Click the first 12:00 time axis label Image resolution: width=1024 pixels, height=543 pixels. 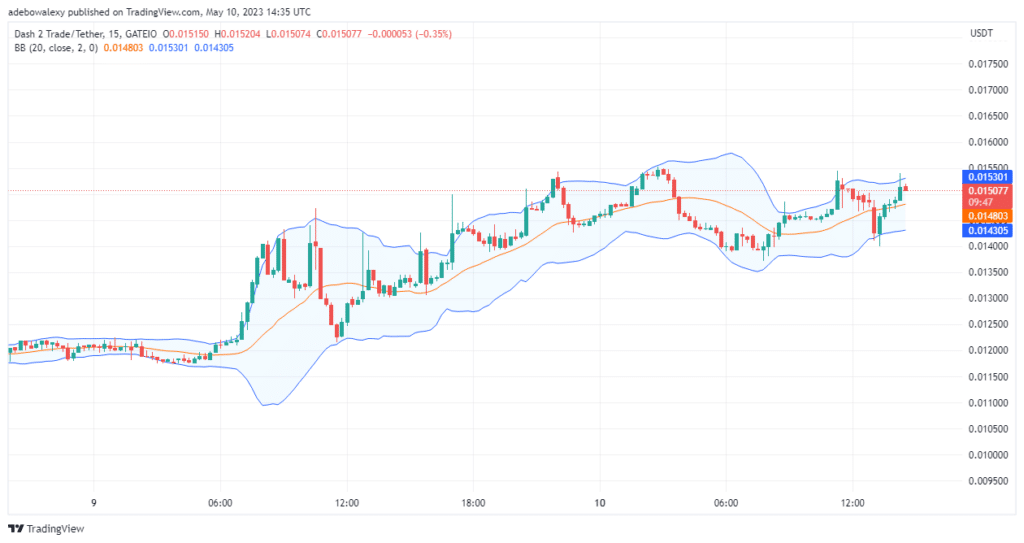[347, 503]
